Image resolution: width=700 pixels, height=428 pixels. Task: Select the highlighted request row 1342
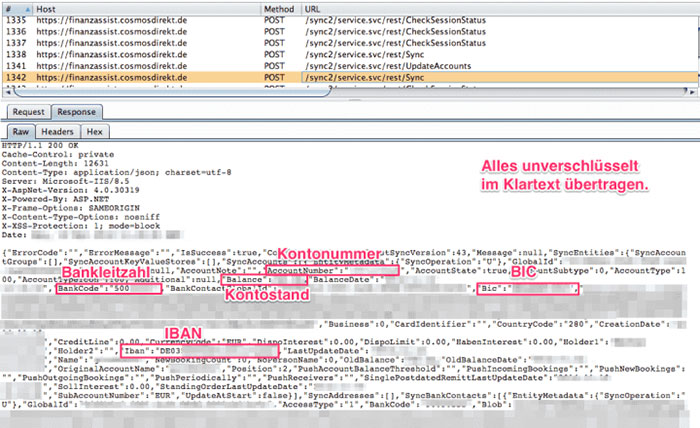(x=350, y=78)
